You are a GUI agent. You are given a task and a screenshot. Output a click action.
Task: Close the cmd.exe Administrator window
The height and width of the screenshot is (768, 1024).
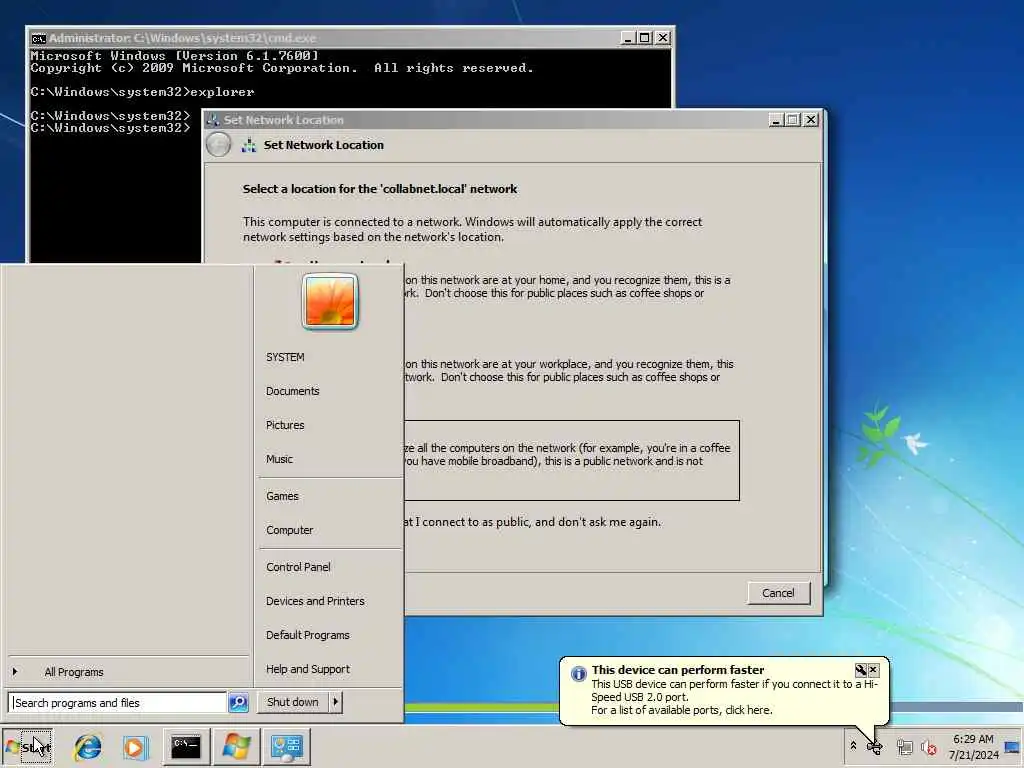tap(662, 38)
